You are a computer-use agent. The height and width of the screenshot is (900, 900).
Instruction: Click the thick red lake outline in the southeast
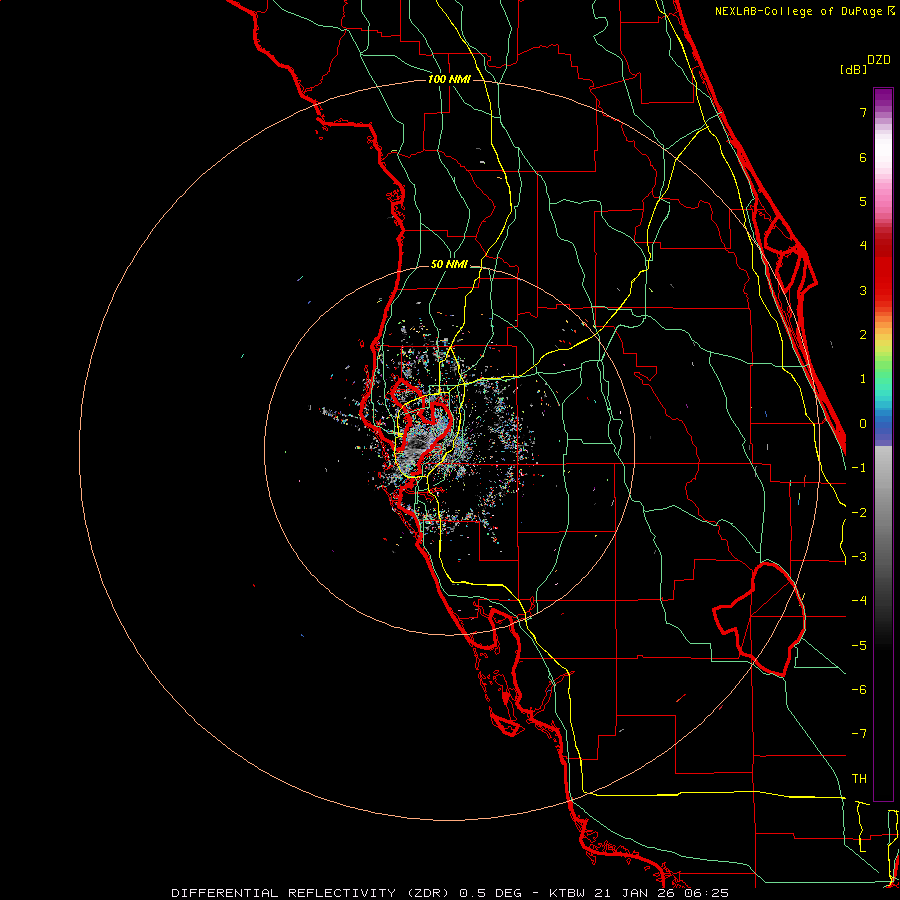point(759,619)
